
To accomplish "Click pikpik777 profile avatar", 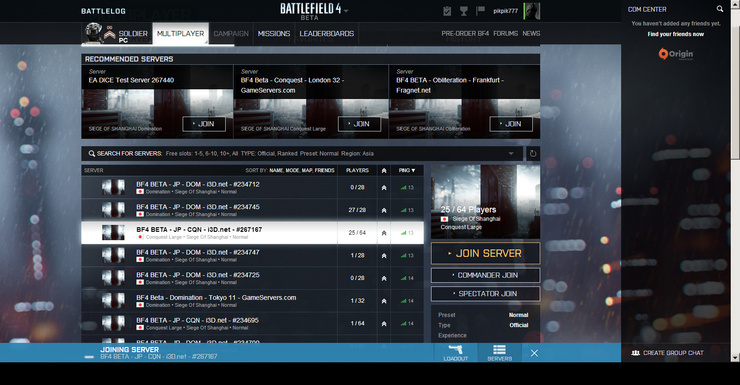I will (x=532, y=11).
